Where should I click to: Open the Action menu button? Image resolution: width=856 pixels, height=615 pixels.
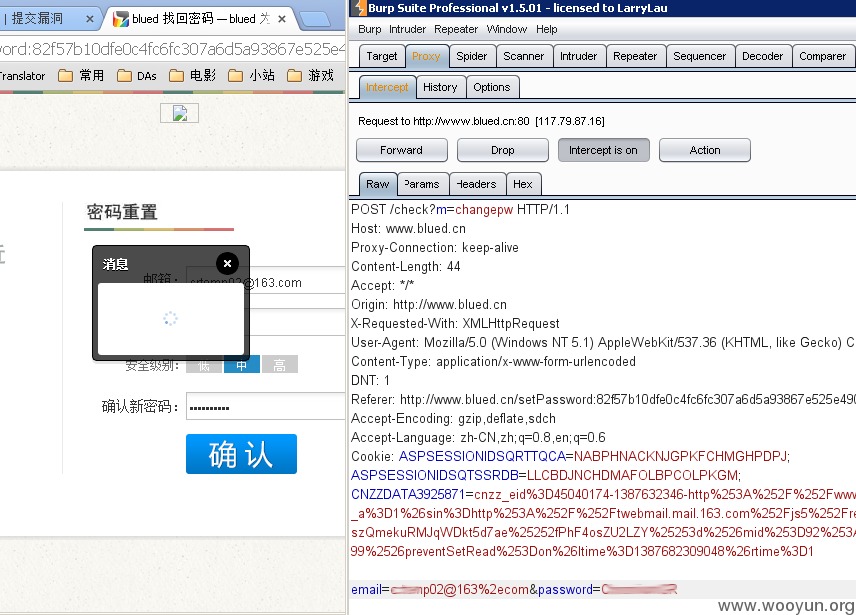click(705, 150)
